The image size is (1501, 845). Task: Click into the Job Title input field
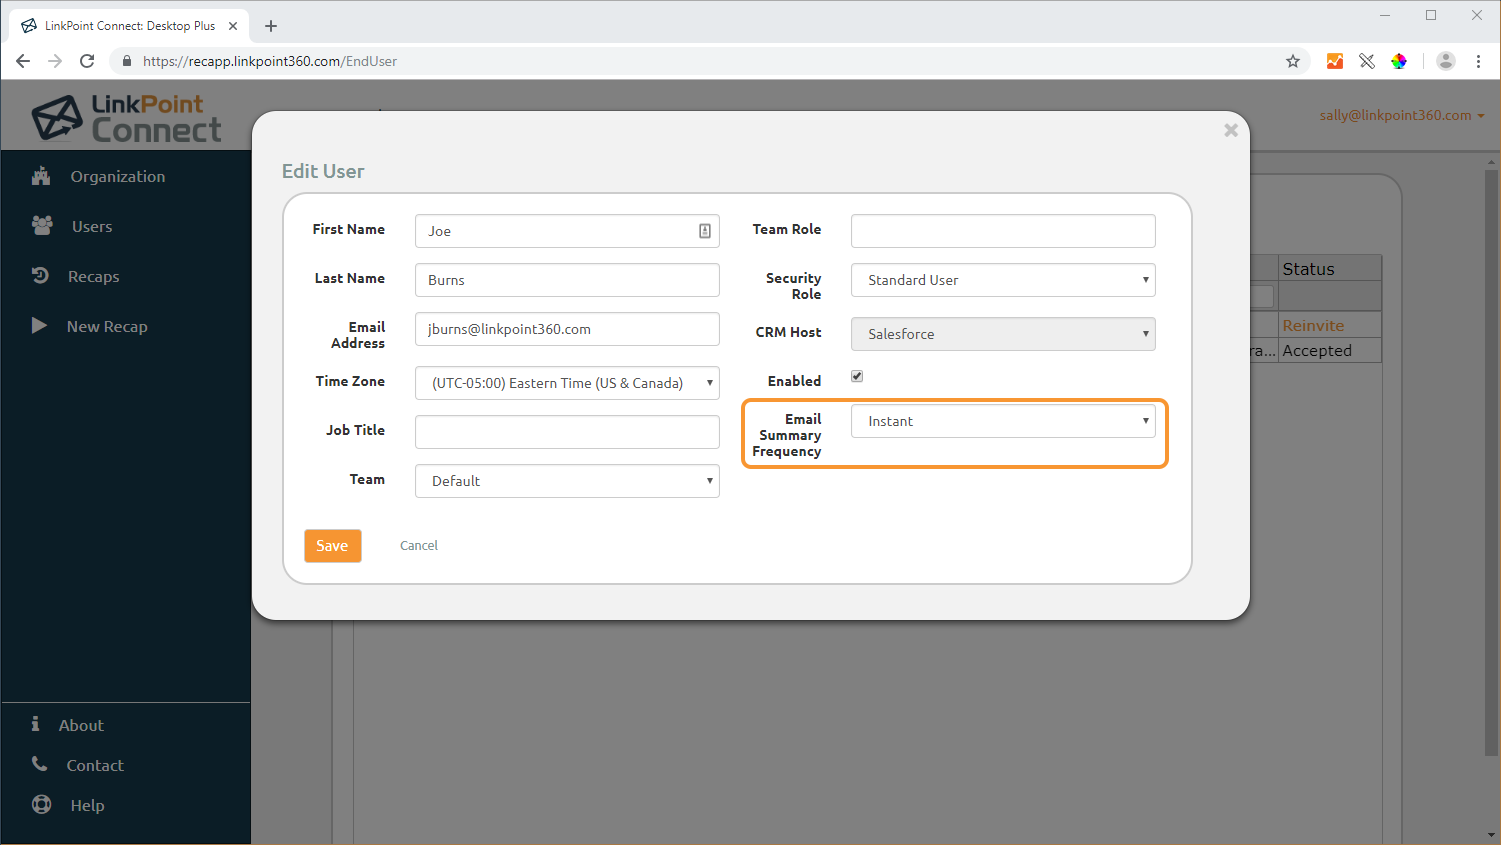click(566, 432)
